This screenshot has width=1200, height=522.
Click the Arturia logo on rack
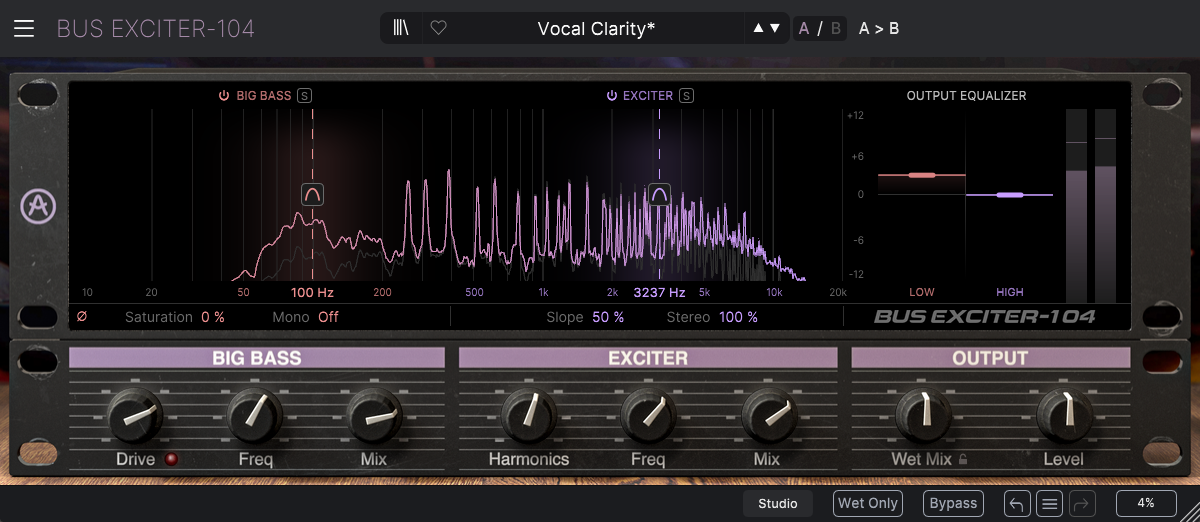tap(39, 206)
